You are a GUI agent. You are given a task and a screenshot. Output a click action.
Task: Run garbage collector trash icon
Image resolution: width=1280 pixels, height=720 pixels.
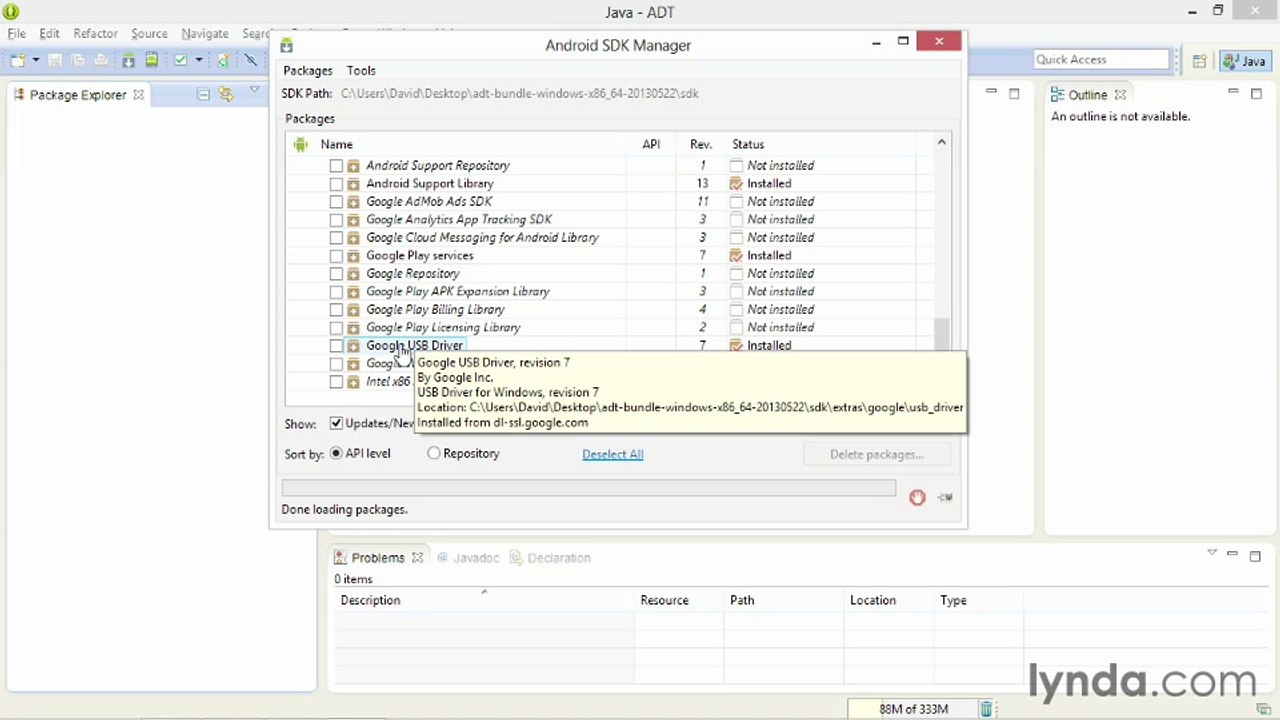[985, 709]
